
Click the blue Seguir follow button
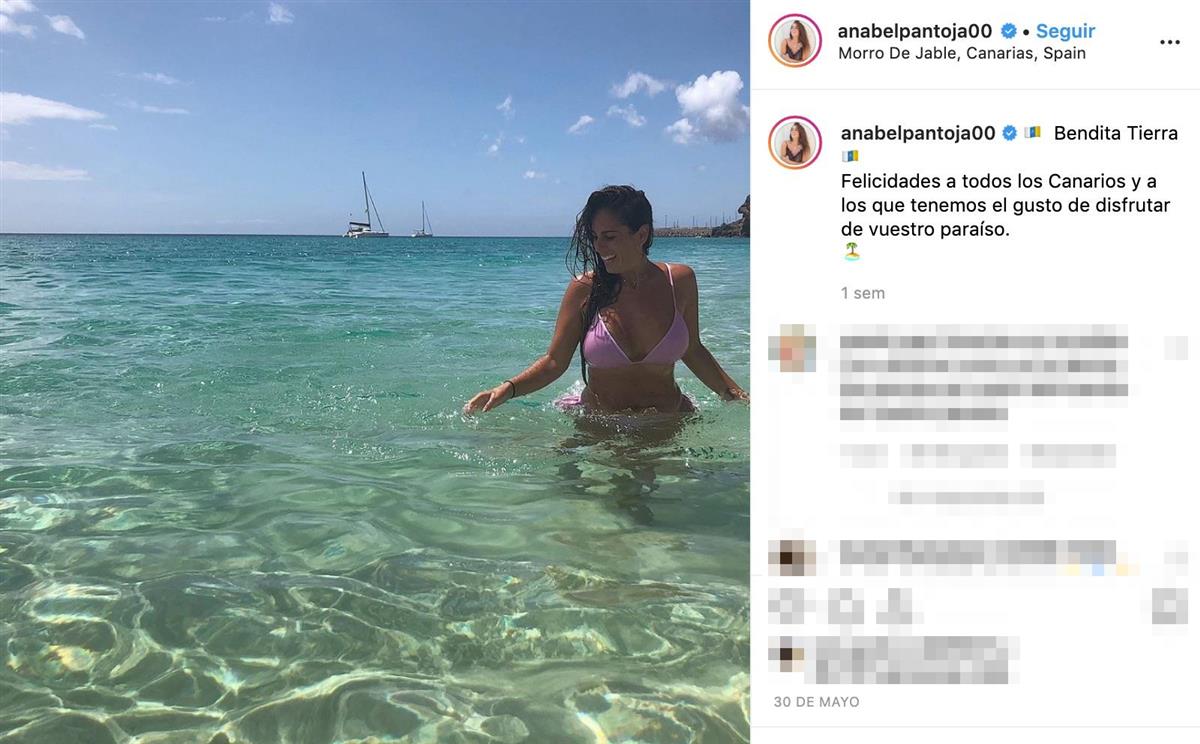click(1065, 32)
